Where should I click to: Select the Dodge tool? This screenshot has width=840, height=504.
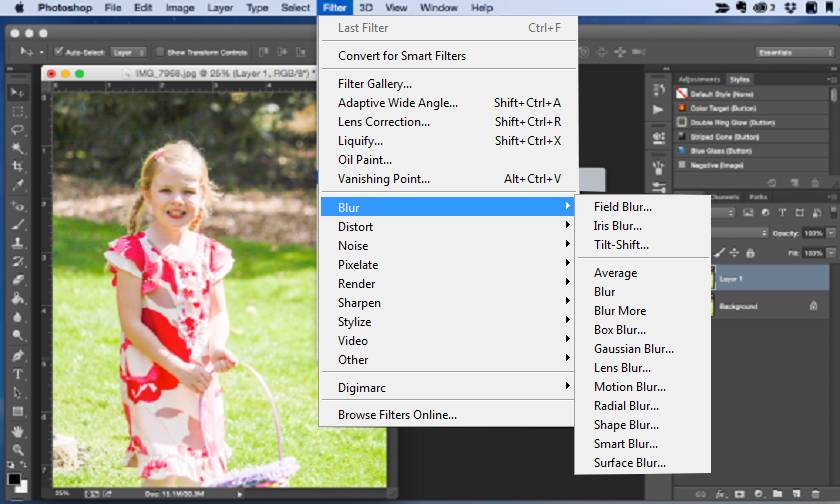click(17, 335)
